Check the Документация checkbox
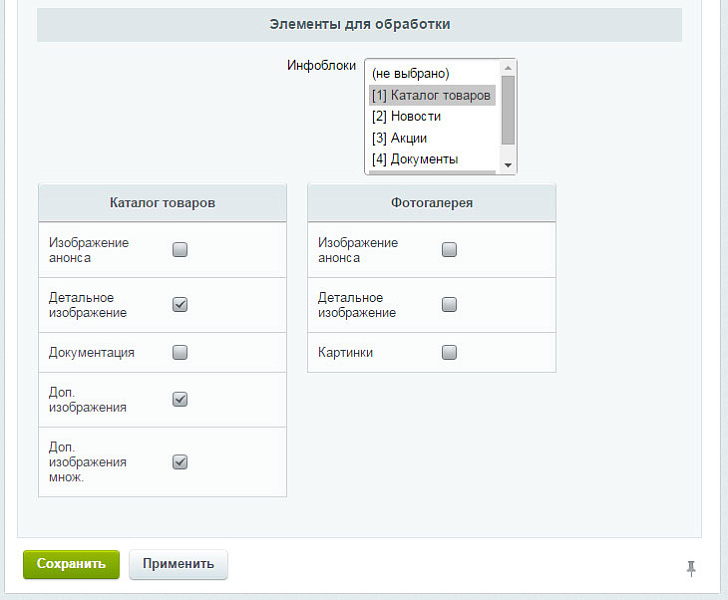This screenshot has width=728, height=600. pyautogui.click(x=180, y=352)
